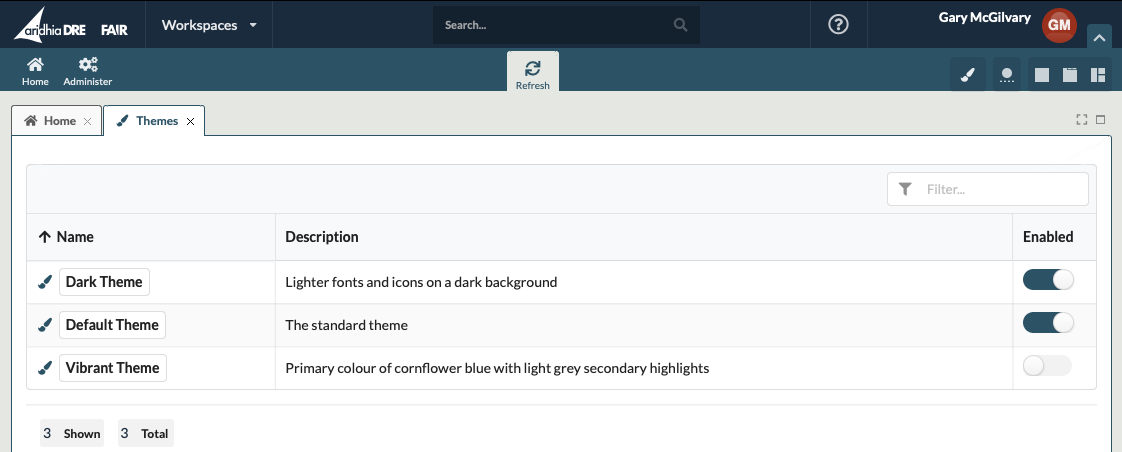Click the Filter input field
1122x452 pixels.
click(x=1000, y=189)
